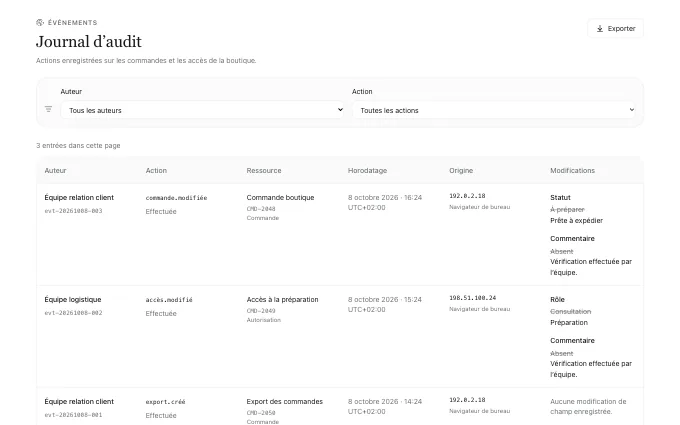This screenshot has width=680, height=425.
Task: Click the download icon in Exporter button
Action: (x=600, y=29)
